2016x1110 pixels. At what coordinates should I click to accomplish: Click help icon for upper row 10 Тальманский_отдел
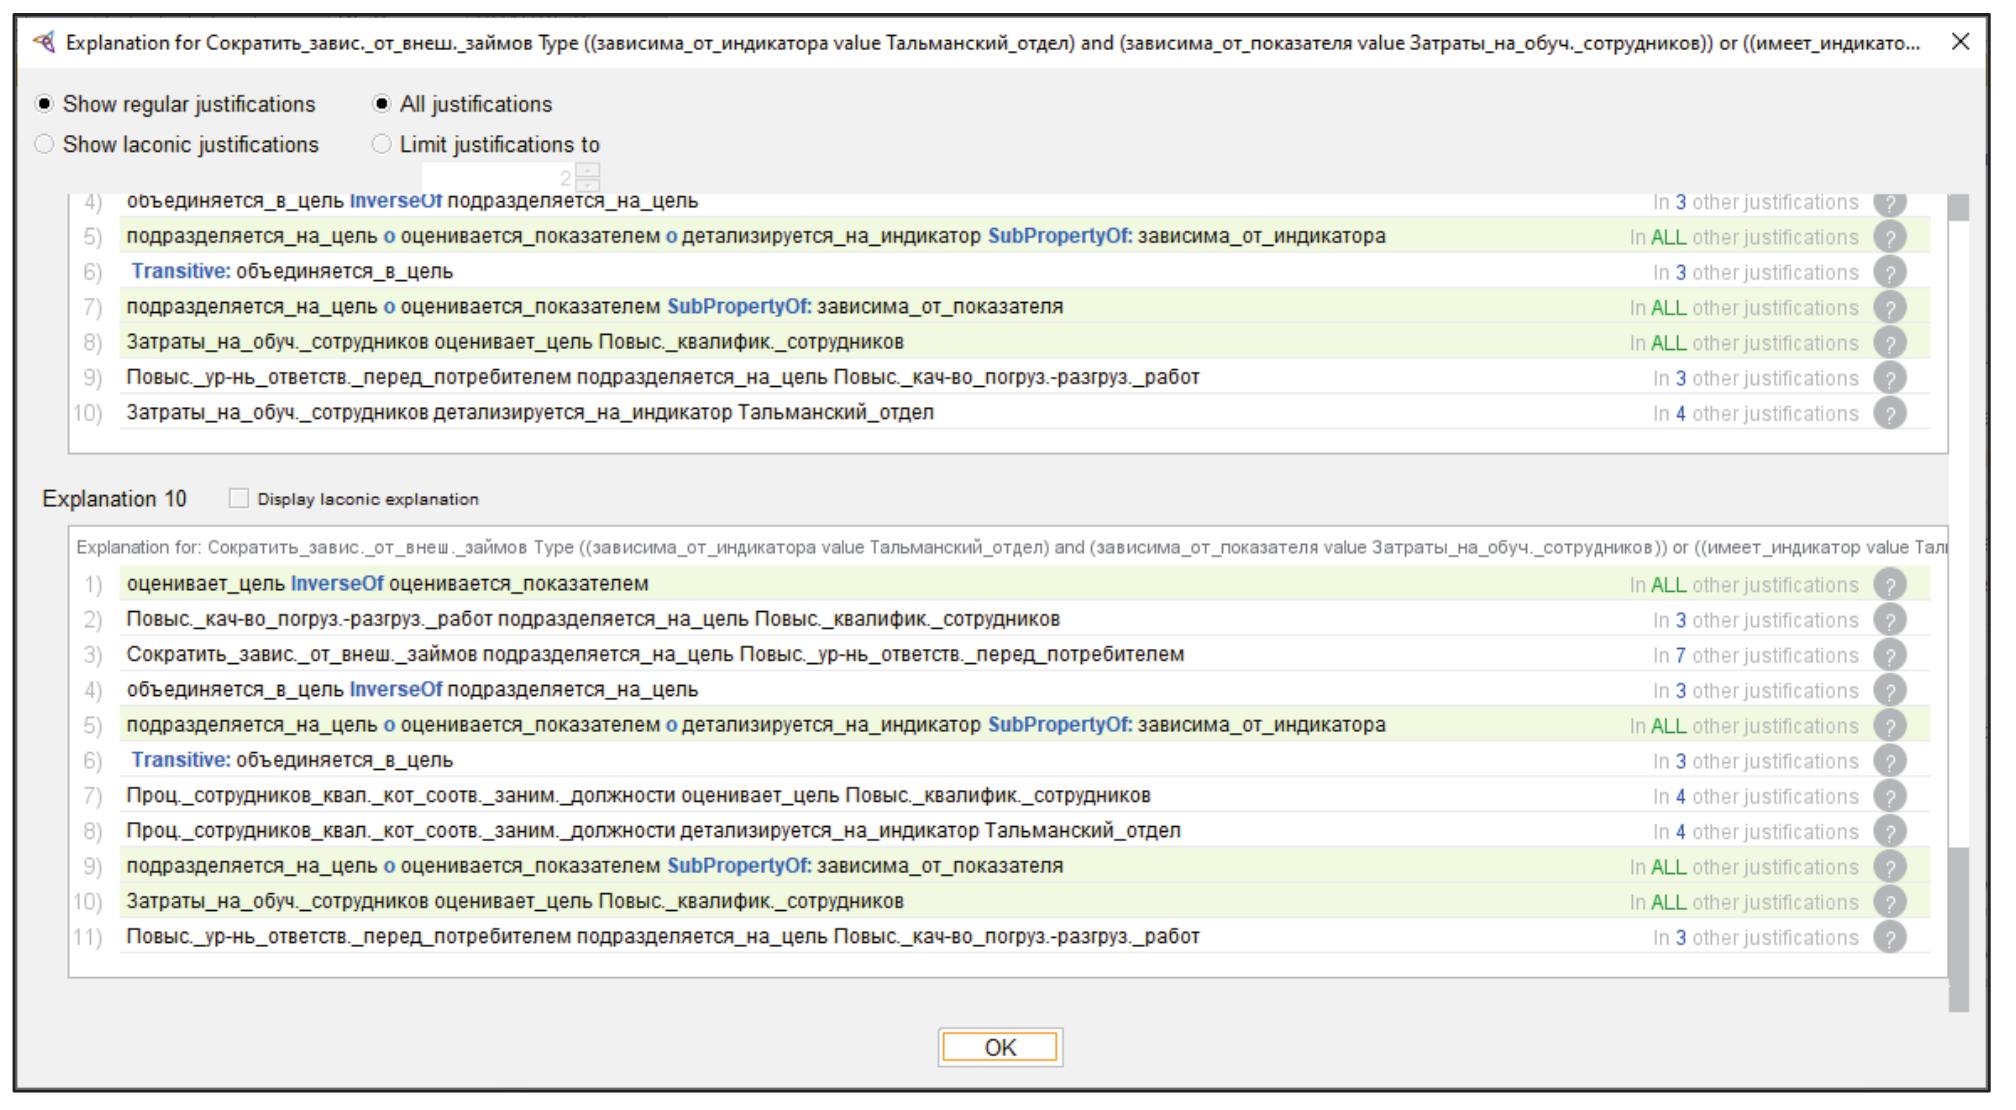click(1889, 413)
